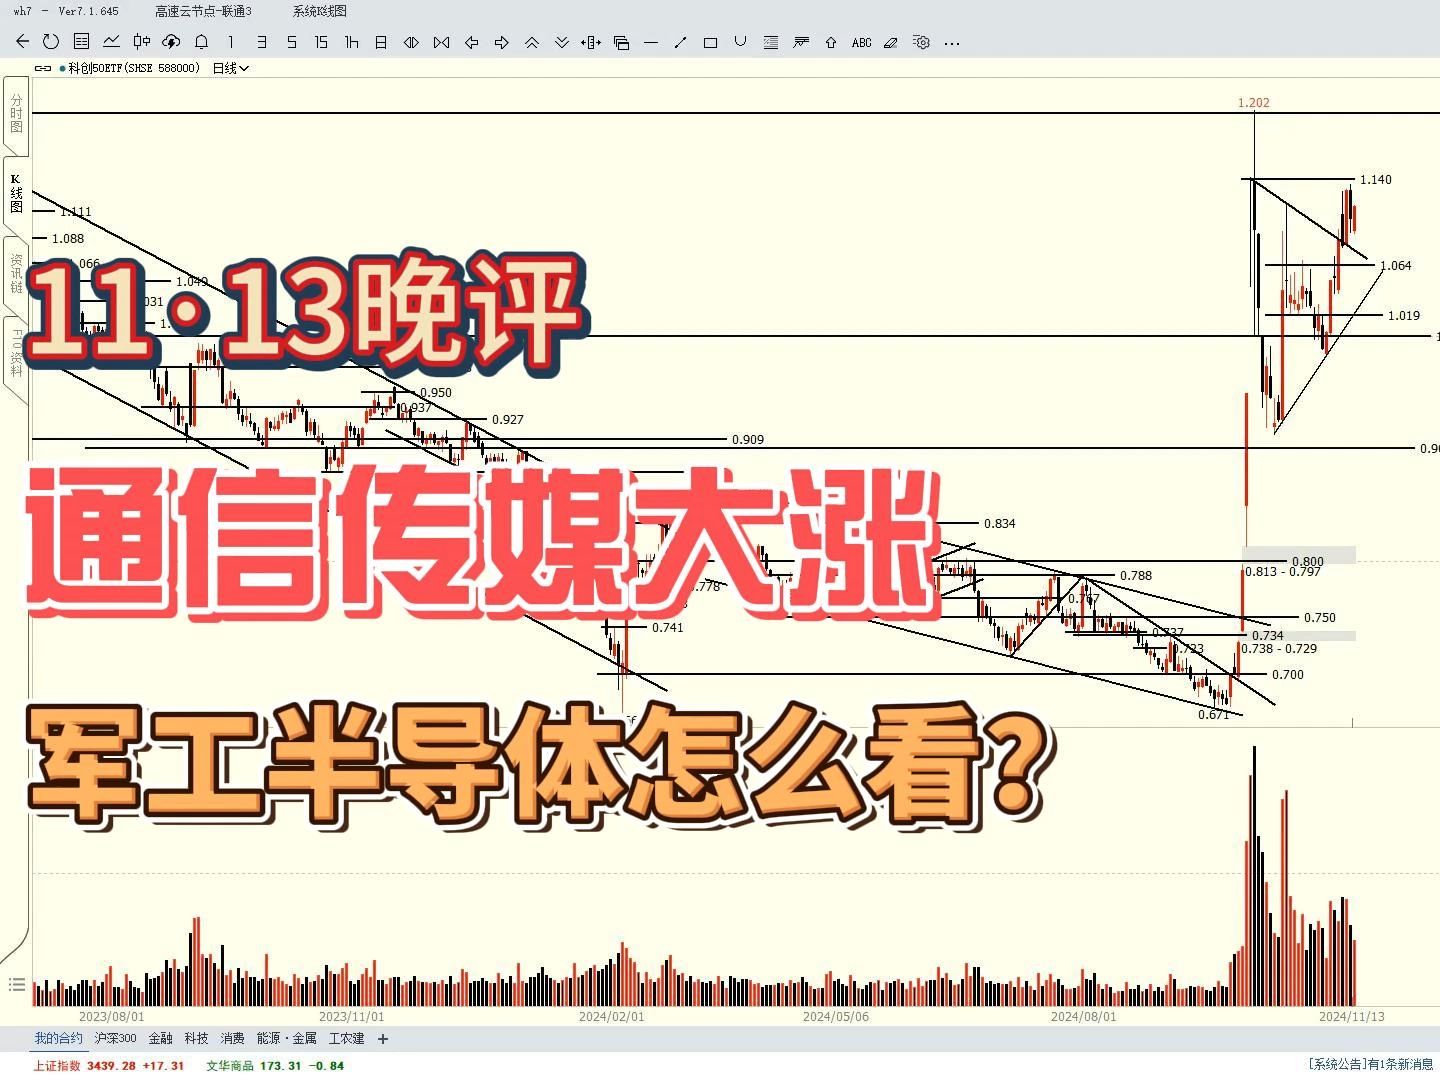
Task: Select the up arrow marker tool
Action: (831, 42)
